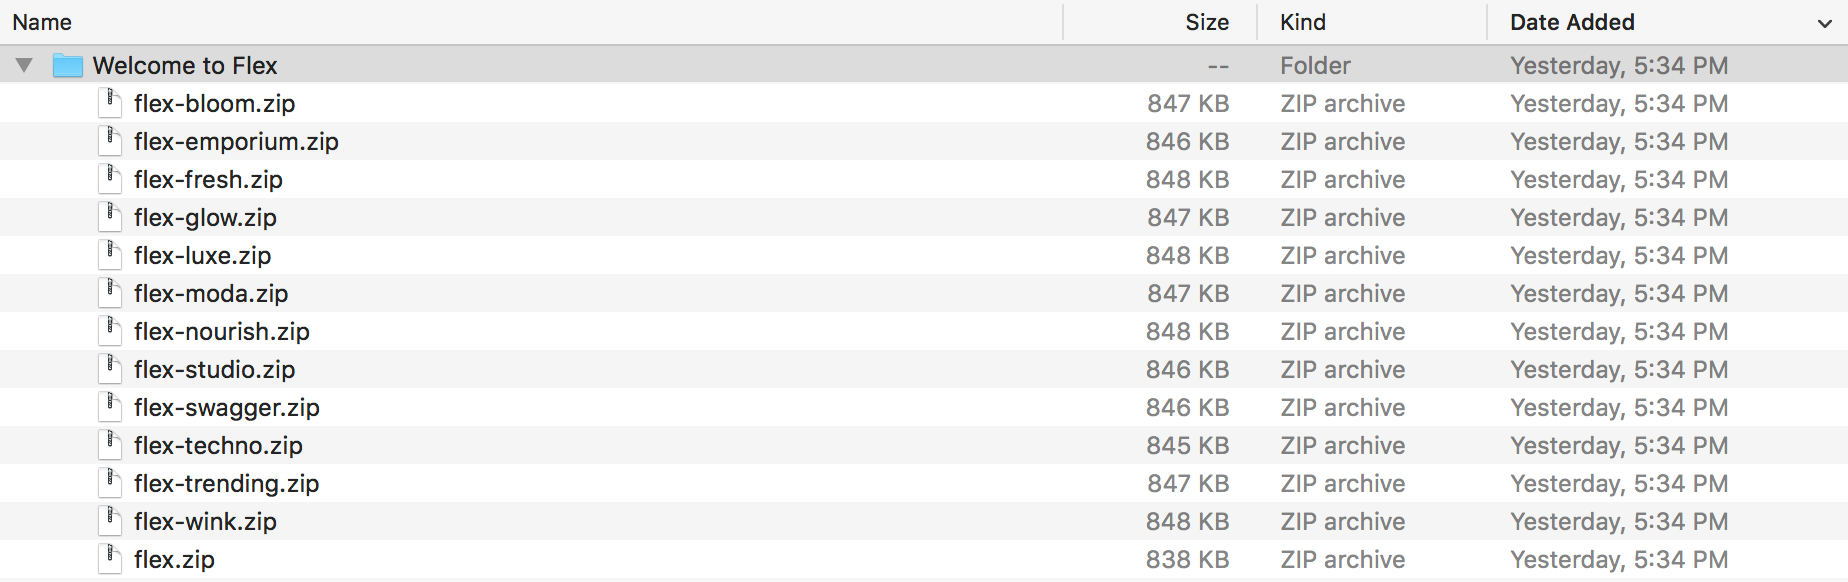The height and width of the screenshot is (582, 1848).
Task: Click the blue Welcome to Flex folder icon
Action: 66,64
